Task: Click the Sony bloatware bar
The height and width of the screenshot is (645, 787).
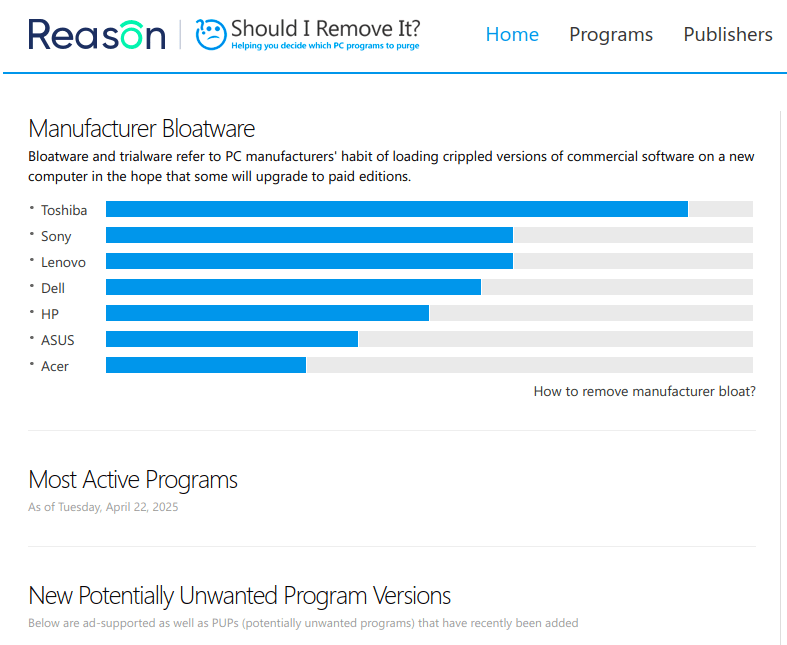Action: [309, 235]
